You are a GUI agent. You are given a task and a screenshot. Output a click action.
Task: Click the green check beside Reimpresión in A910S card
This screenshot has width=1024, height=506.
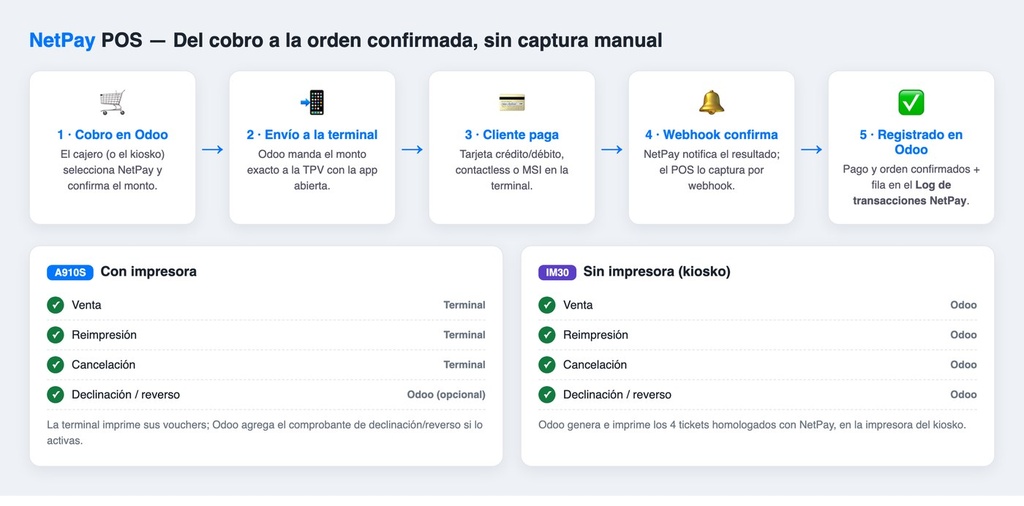pyautogui.click(x=56, y=335)
